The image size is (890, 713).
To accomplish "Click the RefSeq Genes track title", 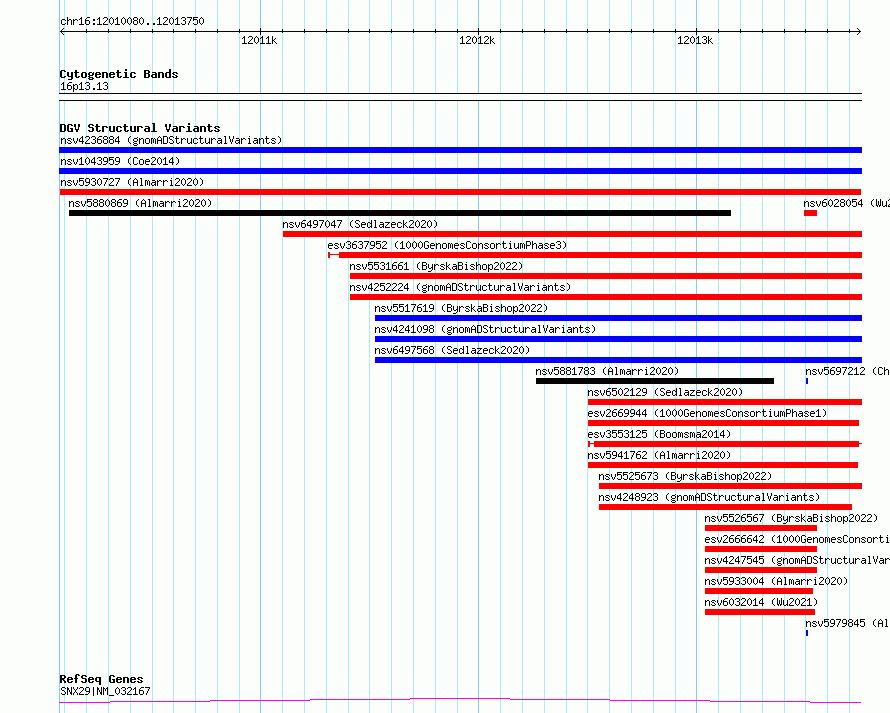I will [x=101, y=680].
